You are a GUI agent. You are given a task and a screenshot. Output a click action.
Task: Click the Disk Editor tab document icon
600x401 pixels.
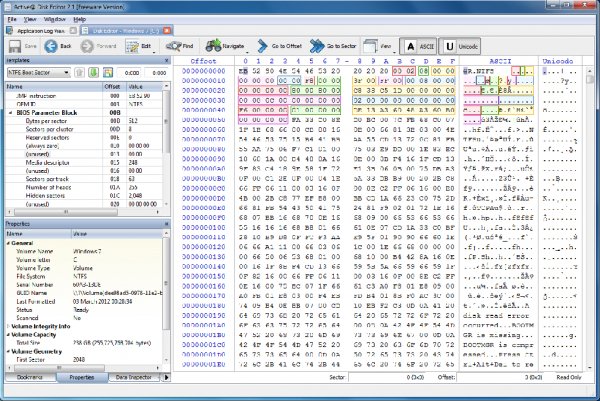[86, 31]
